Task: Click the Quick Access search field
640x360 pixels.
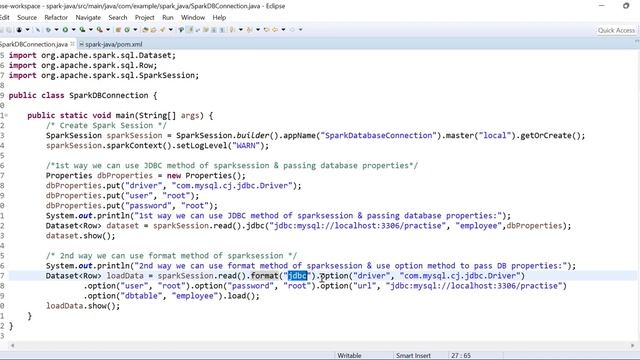Action: 616,30
